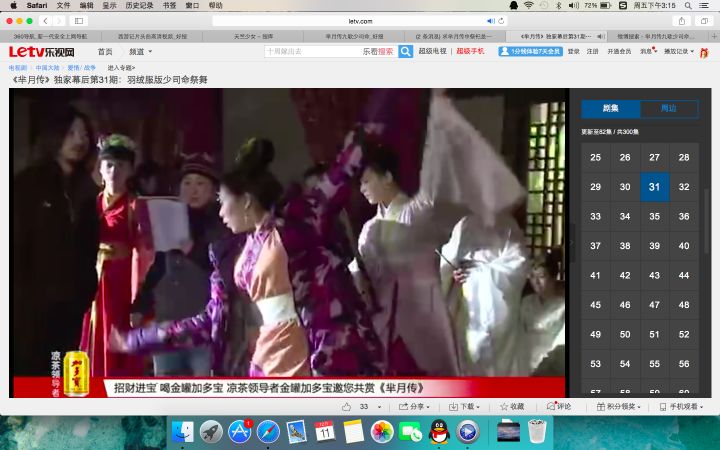Open Safari 文件 menu
The height and width of the screenshot is (450, 720).
tap(63, 6)
